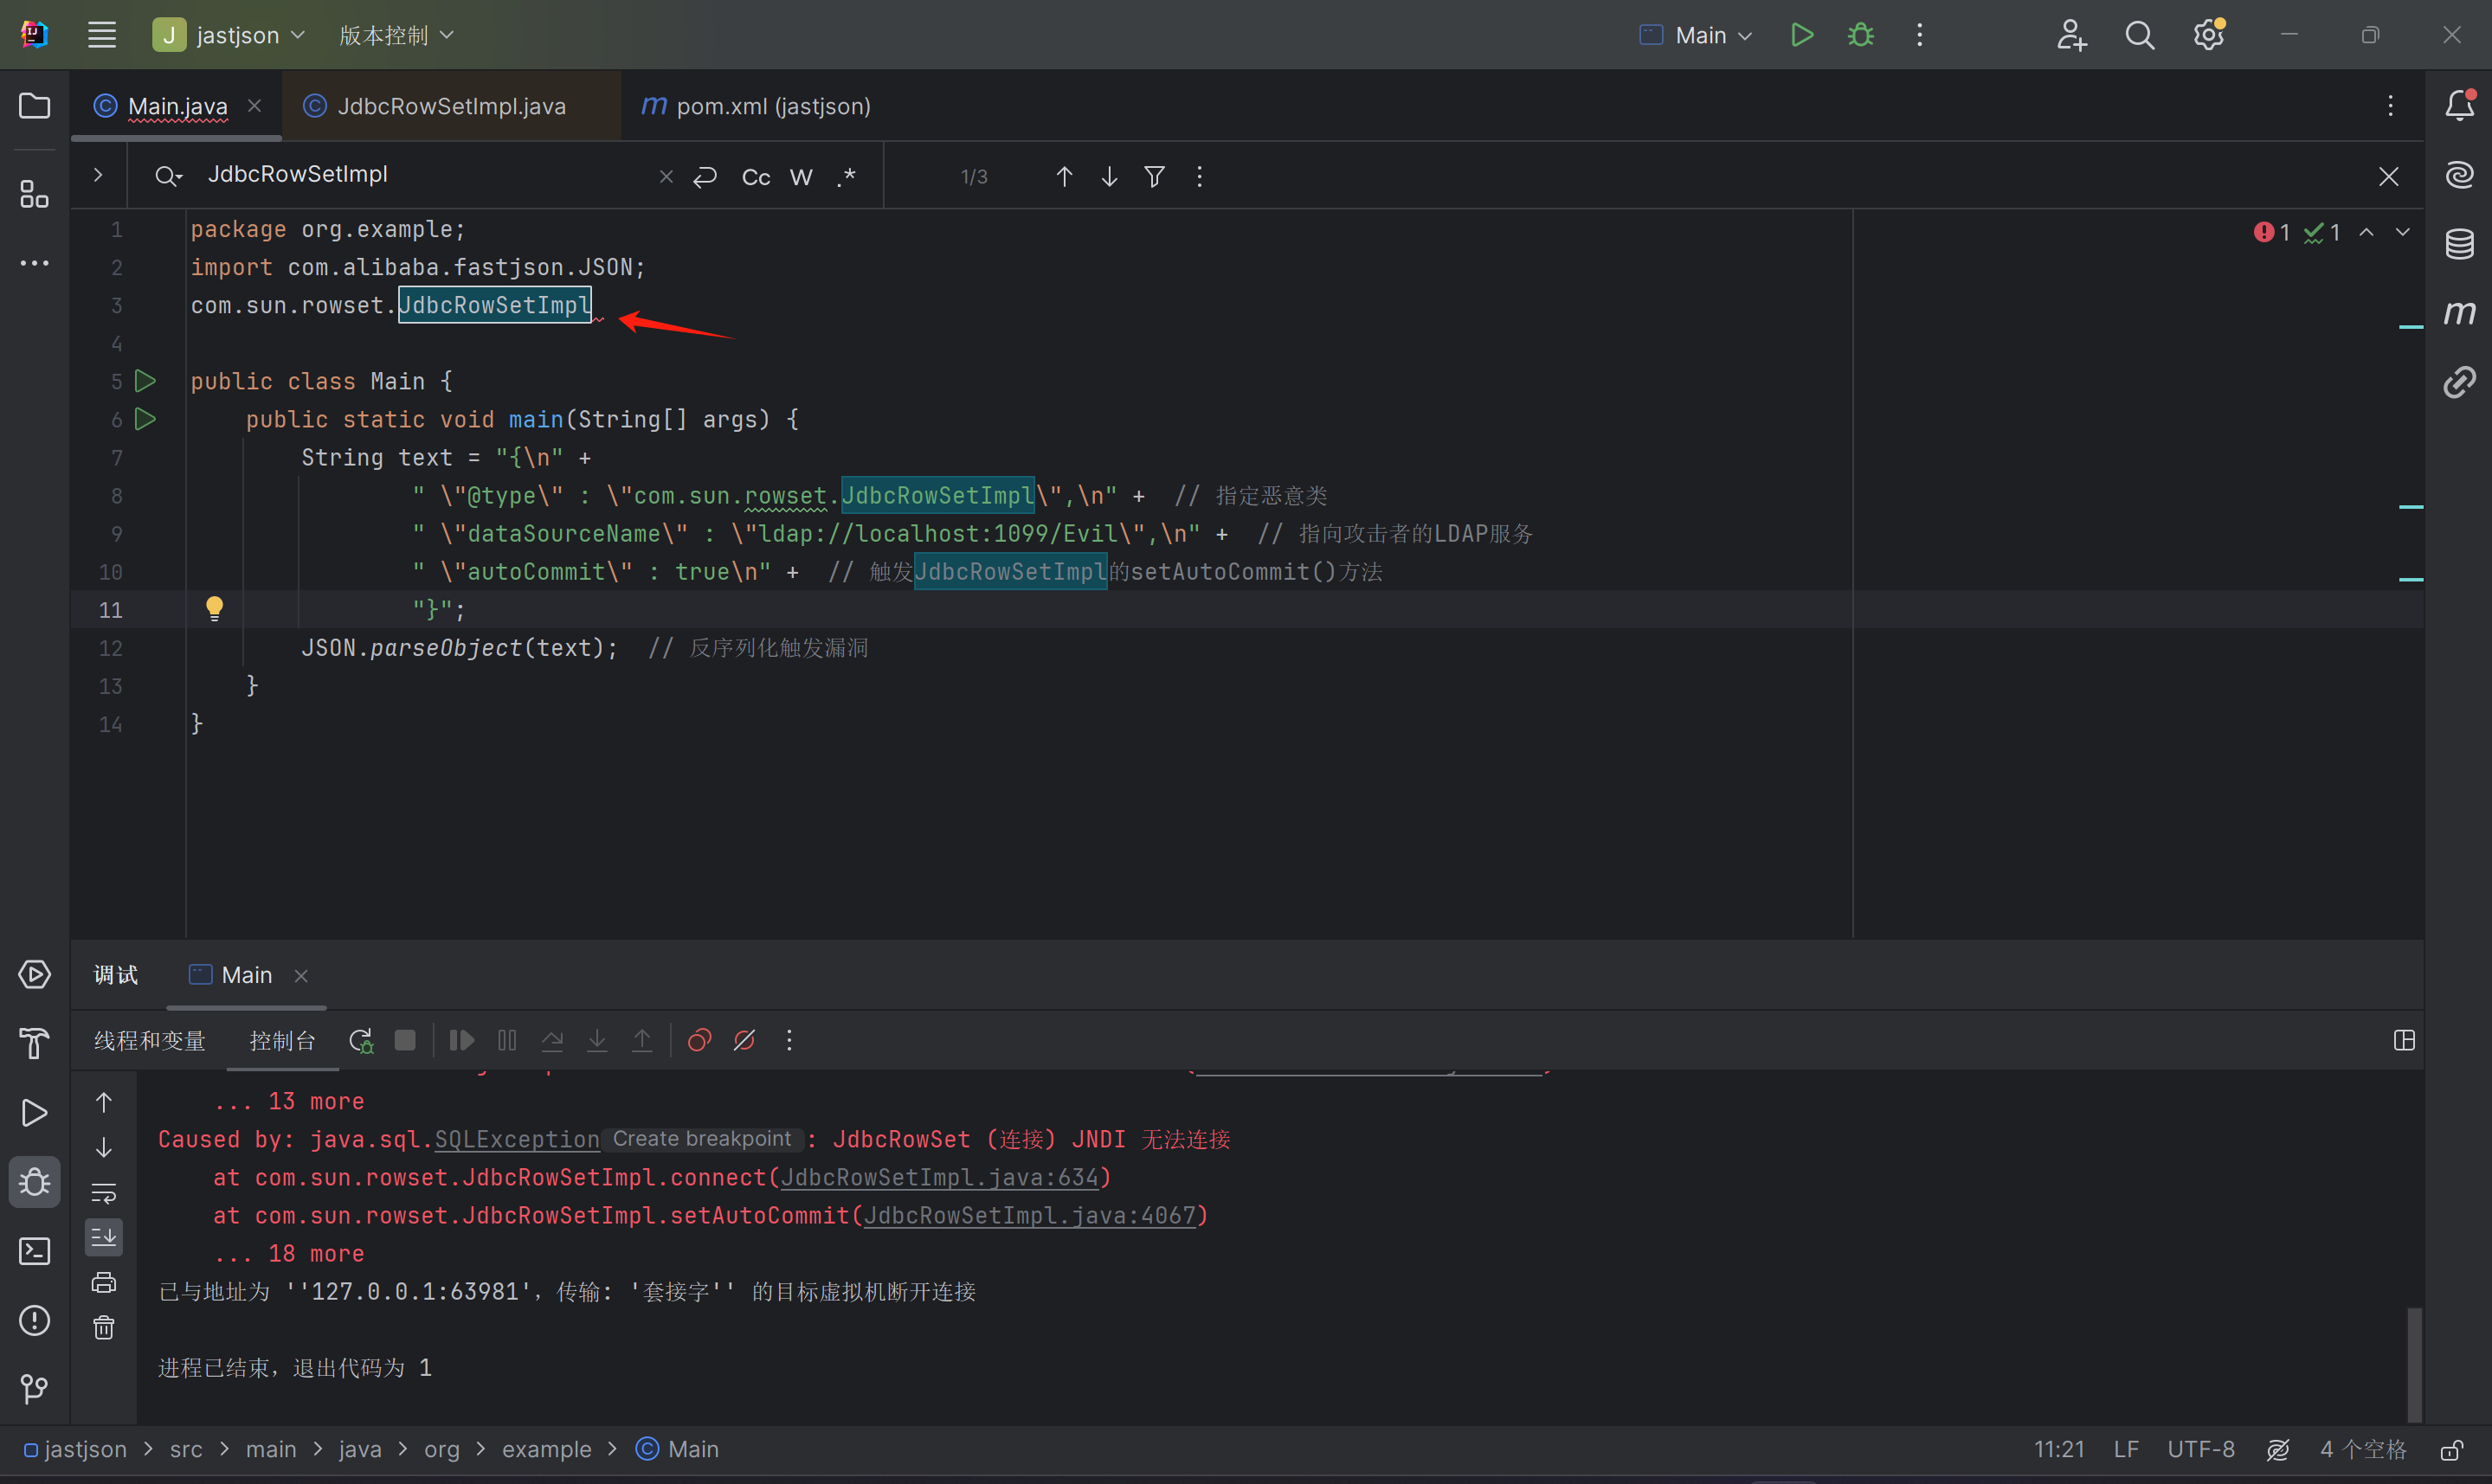Open the Maven tool window
This screenshot has width=2492, height=1484.
coord(2459,313)
